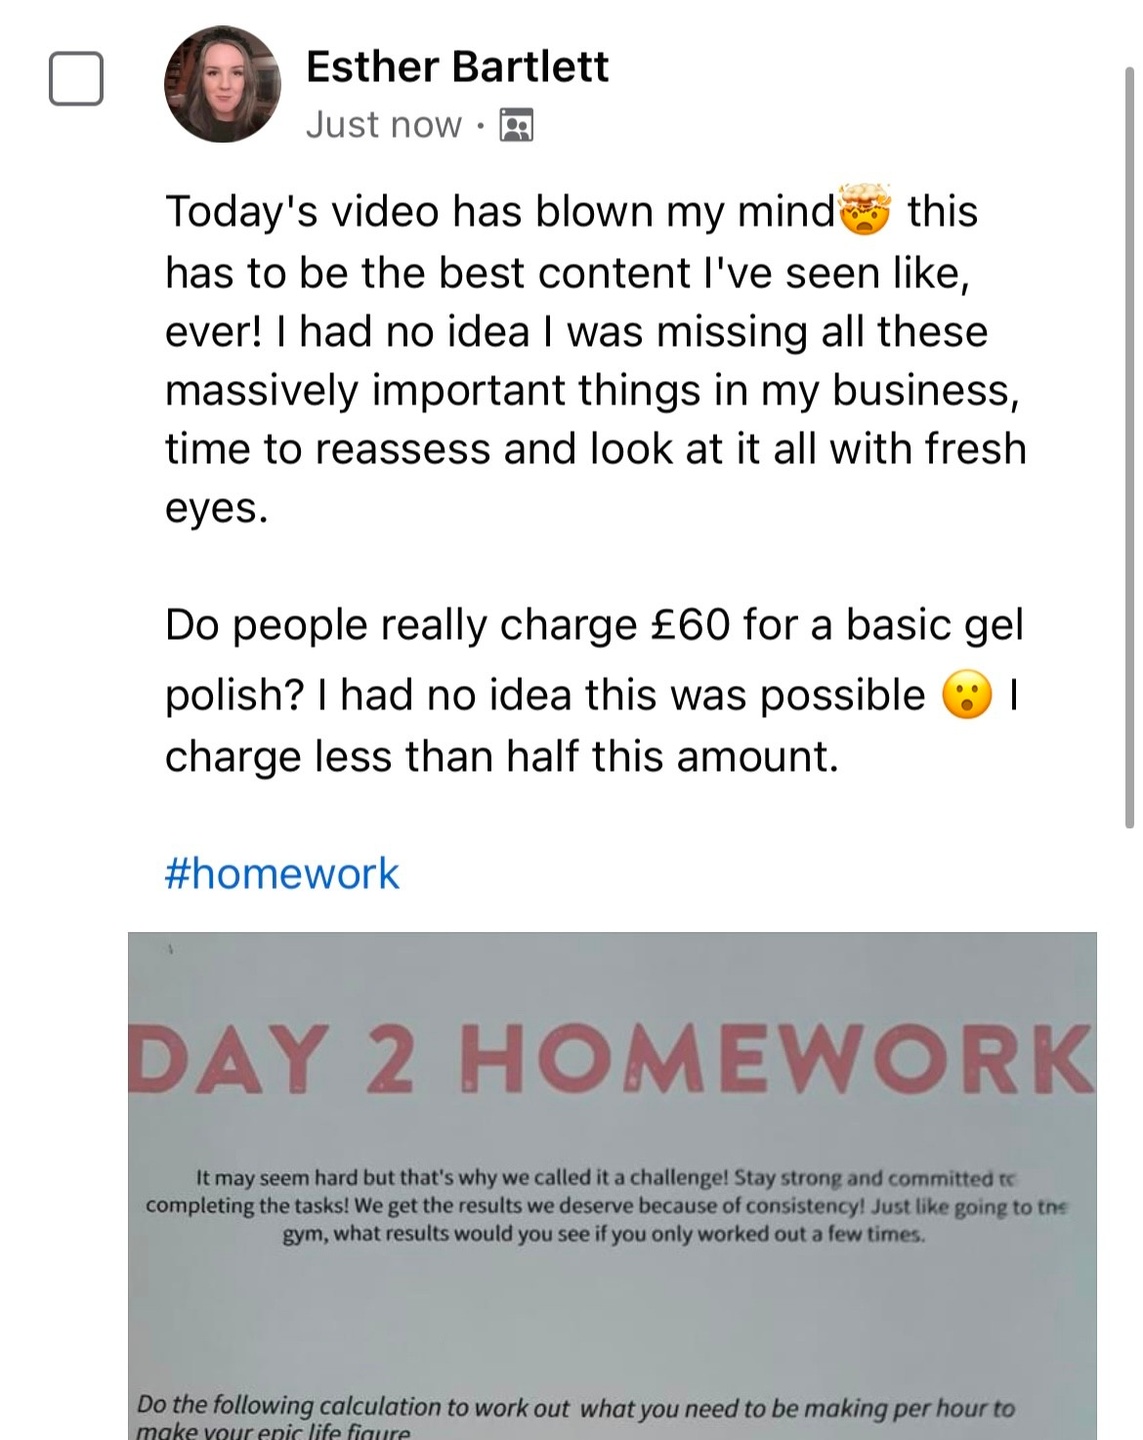
Task: Click the vertical scrollbar on the right edge
Action: tap(1129, 447)
